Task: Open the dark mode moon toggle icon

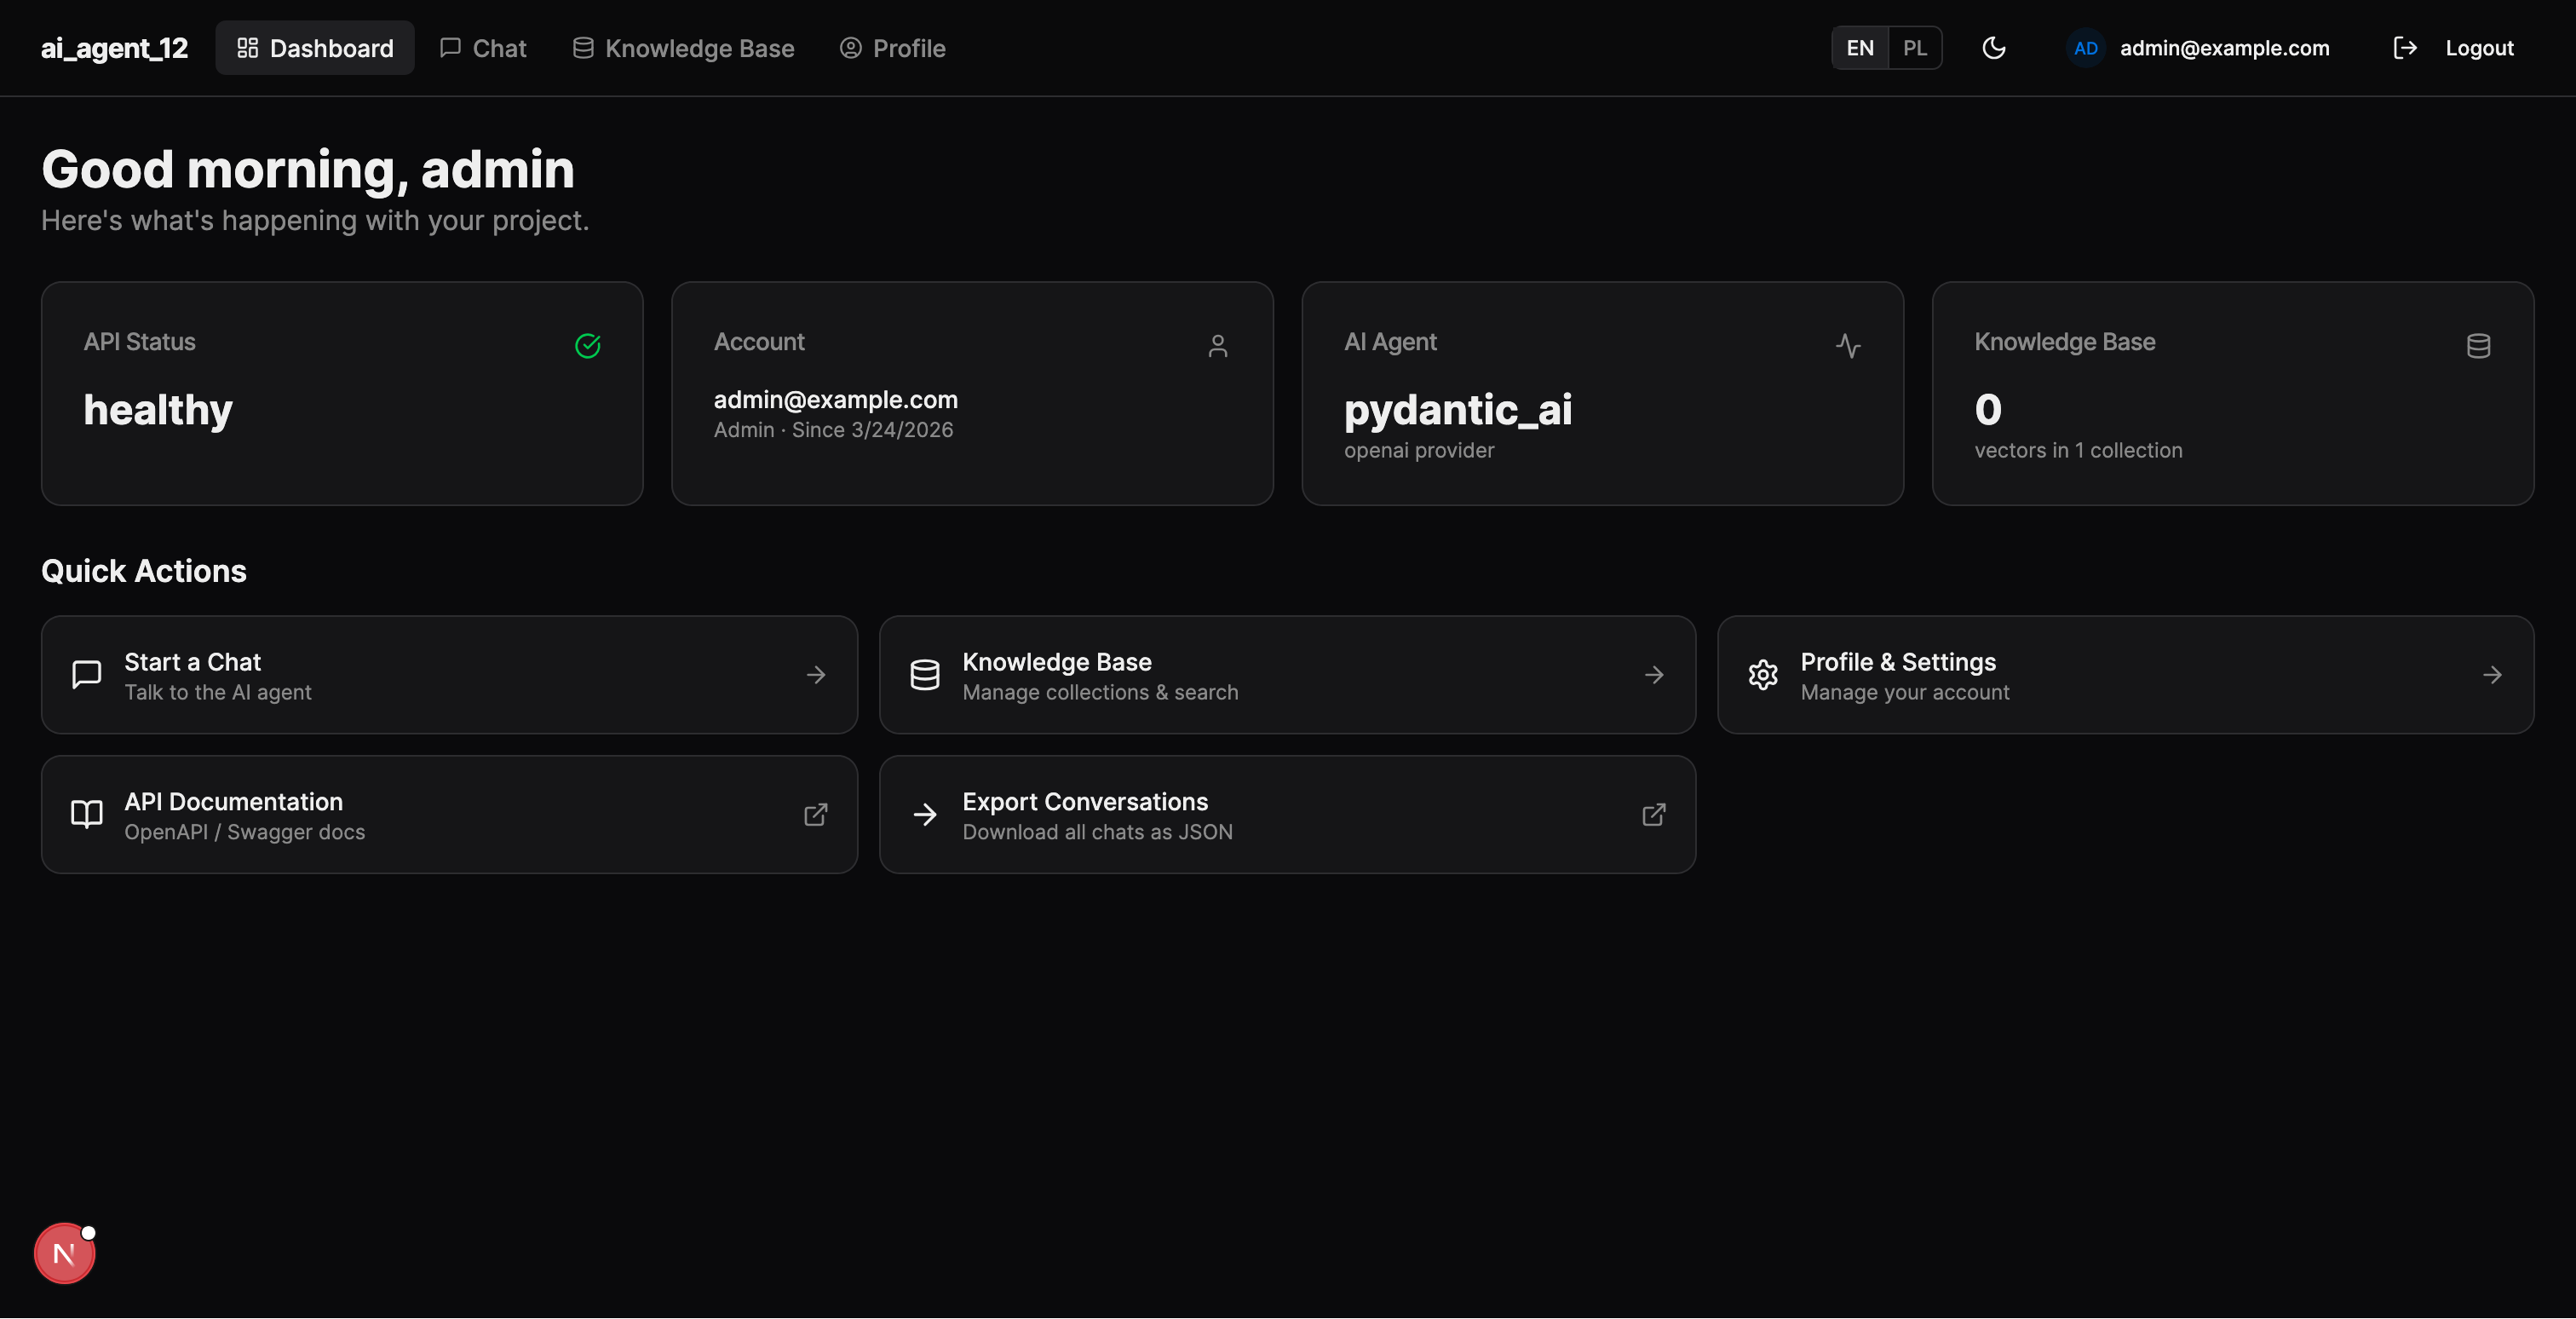Action: coord(1995,47)
